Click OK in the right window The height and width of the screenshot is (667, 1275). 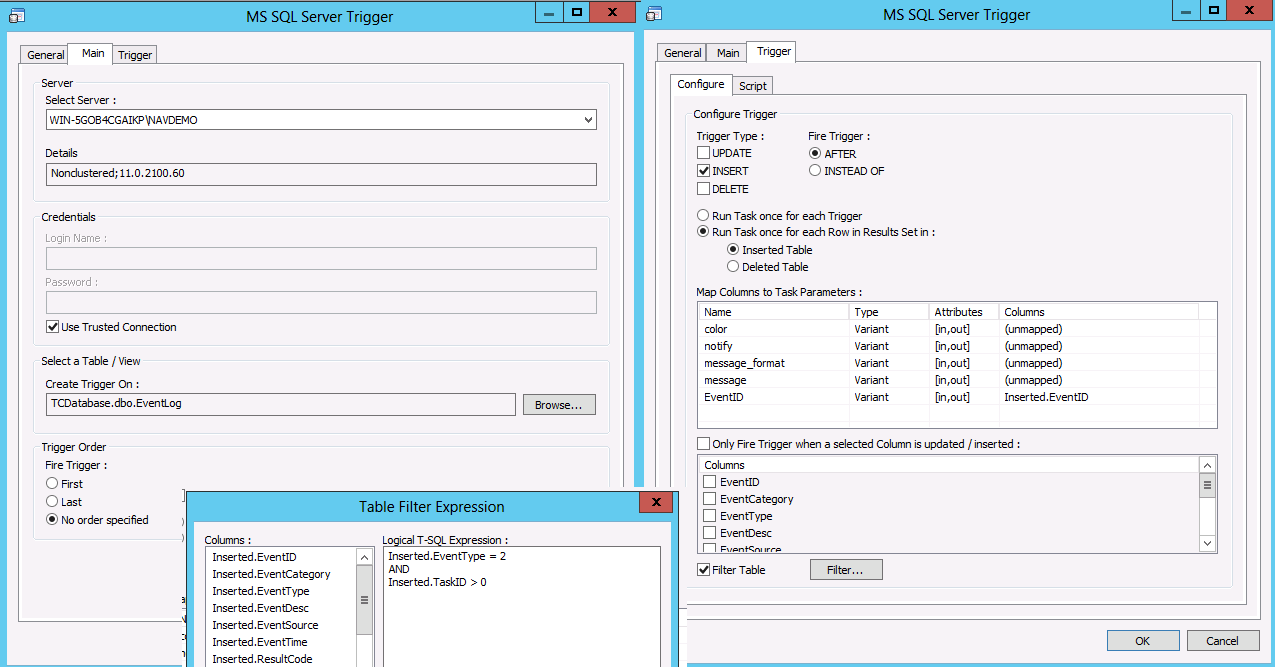click(x=1143, y=641)
